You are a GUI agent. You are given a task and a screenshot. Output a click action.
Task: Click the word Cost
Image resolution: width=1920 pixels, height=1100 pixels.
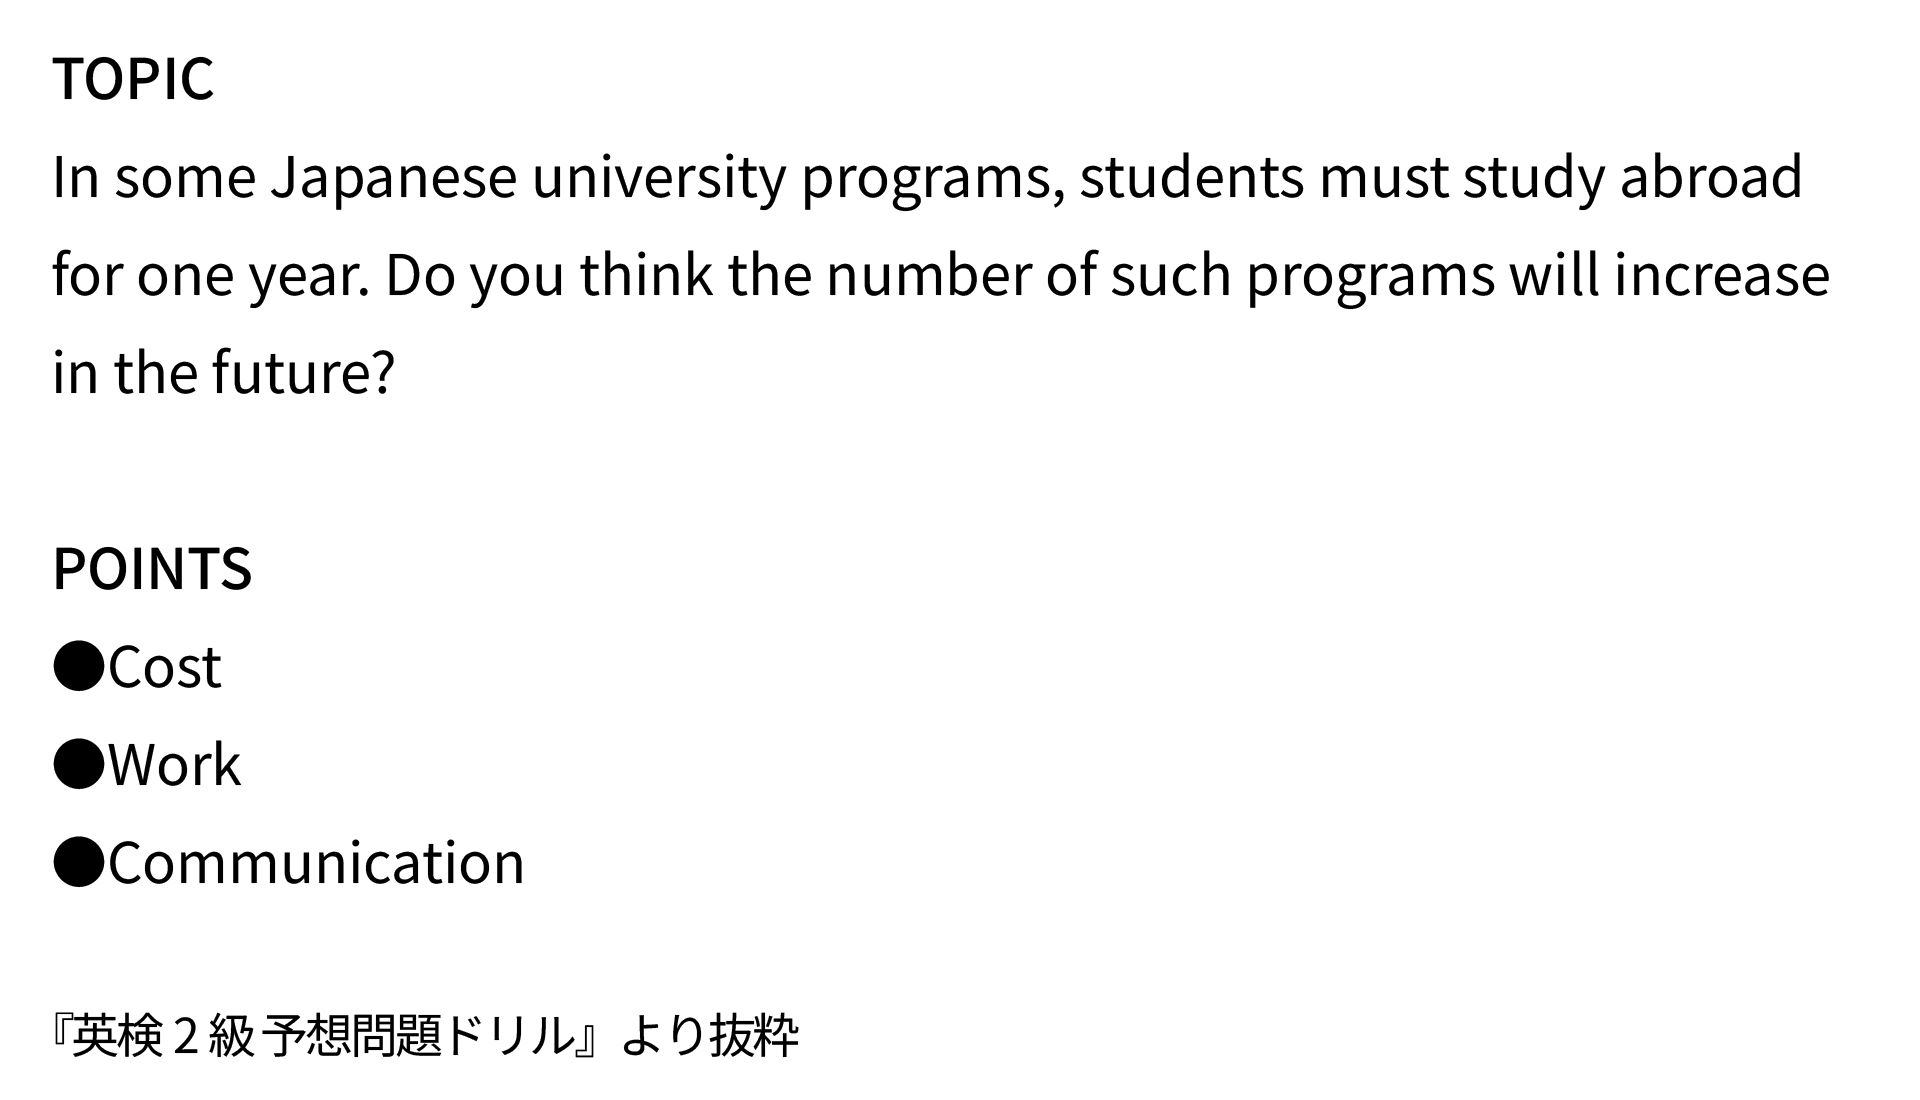(x=165, y=668)
